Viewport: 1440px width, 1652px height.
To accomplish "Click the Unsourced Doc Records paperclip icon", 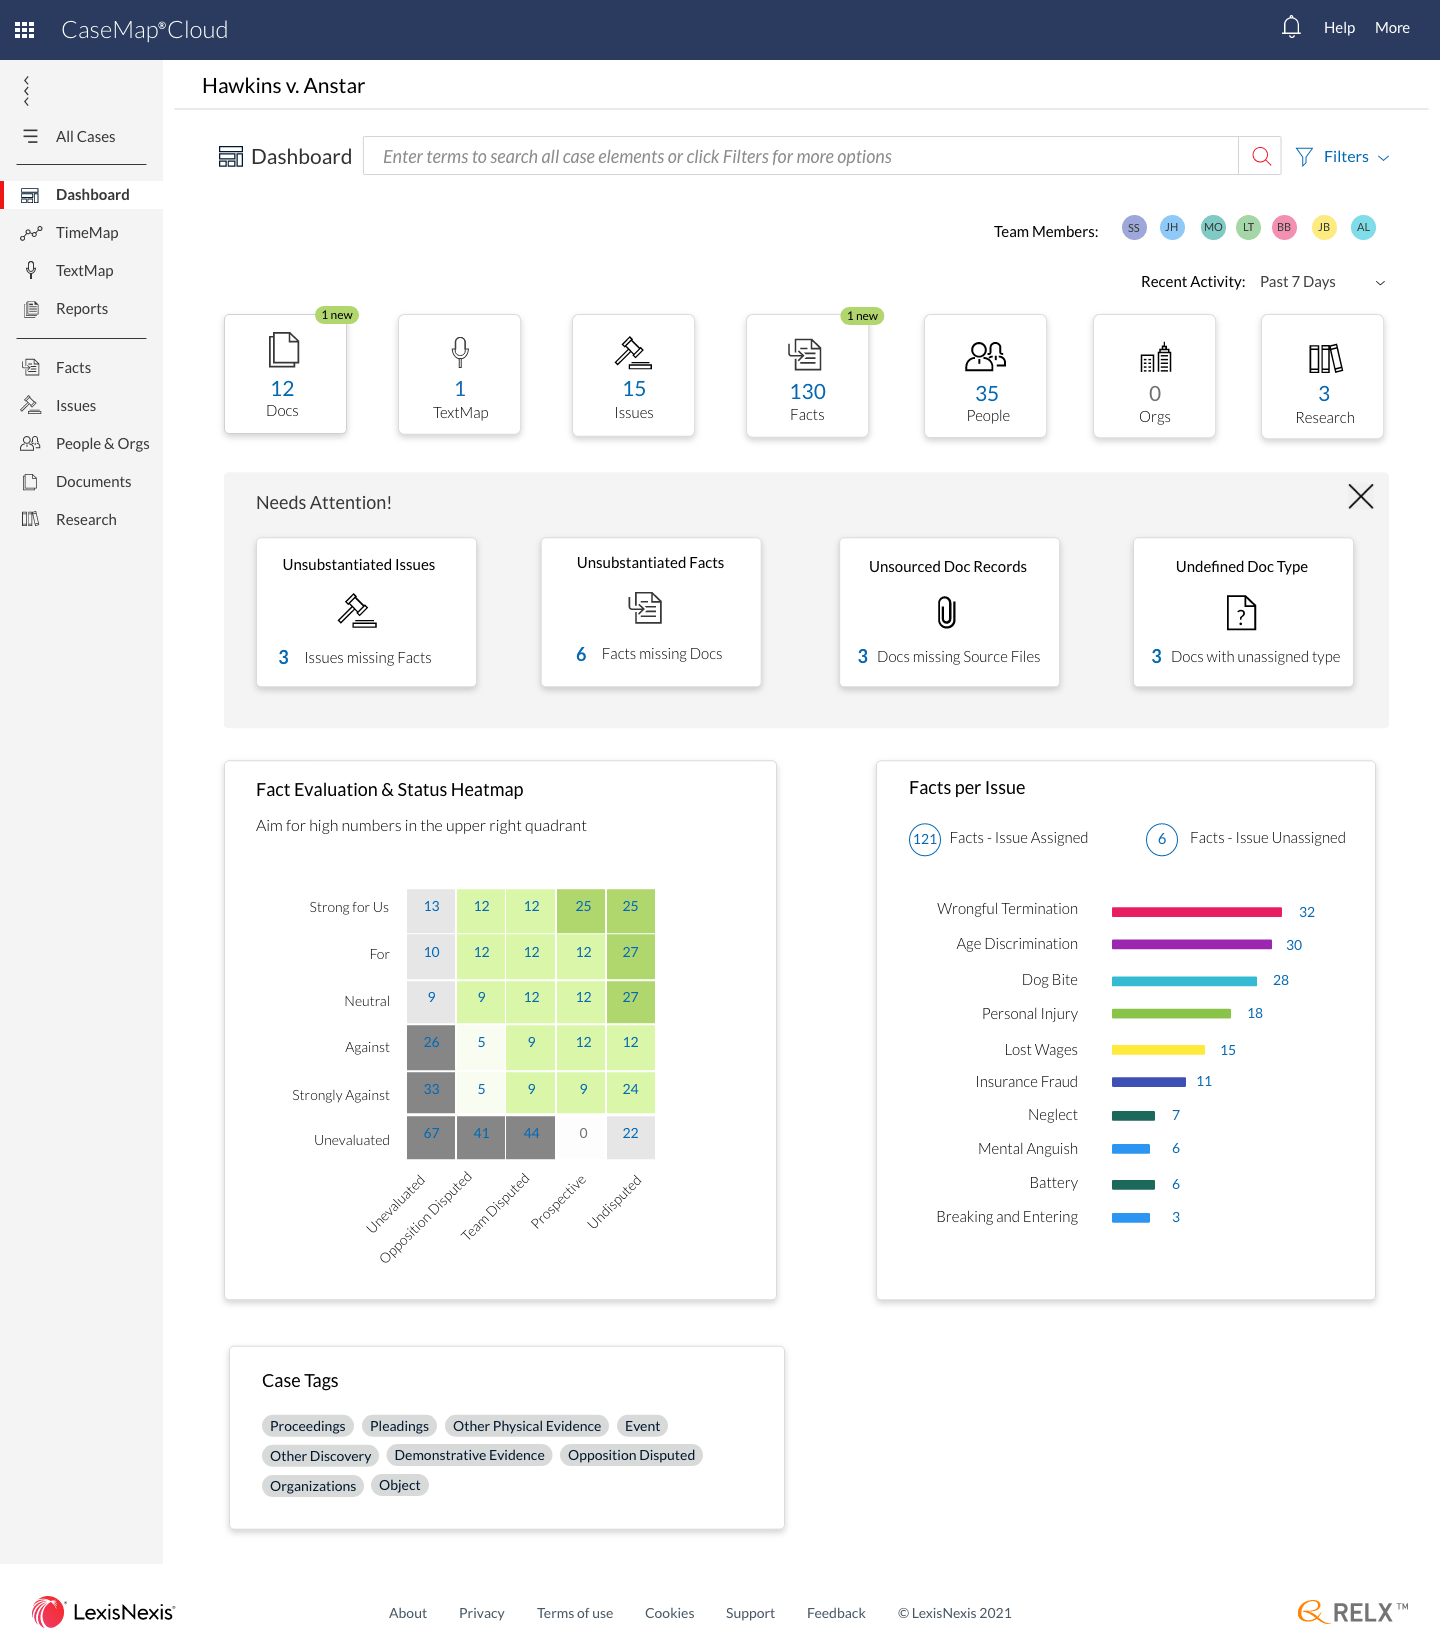I will [x=947, y=612].
